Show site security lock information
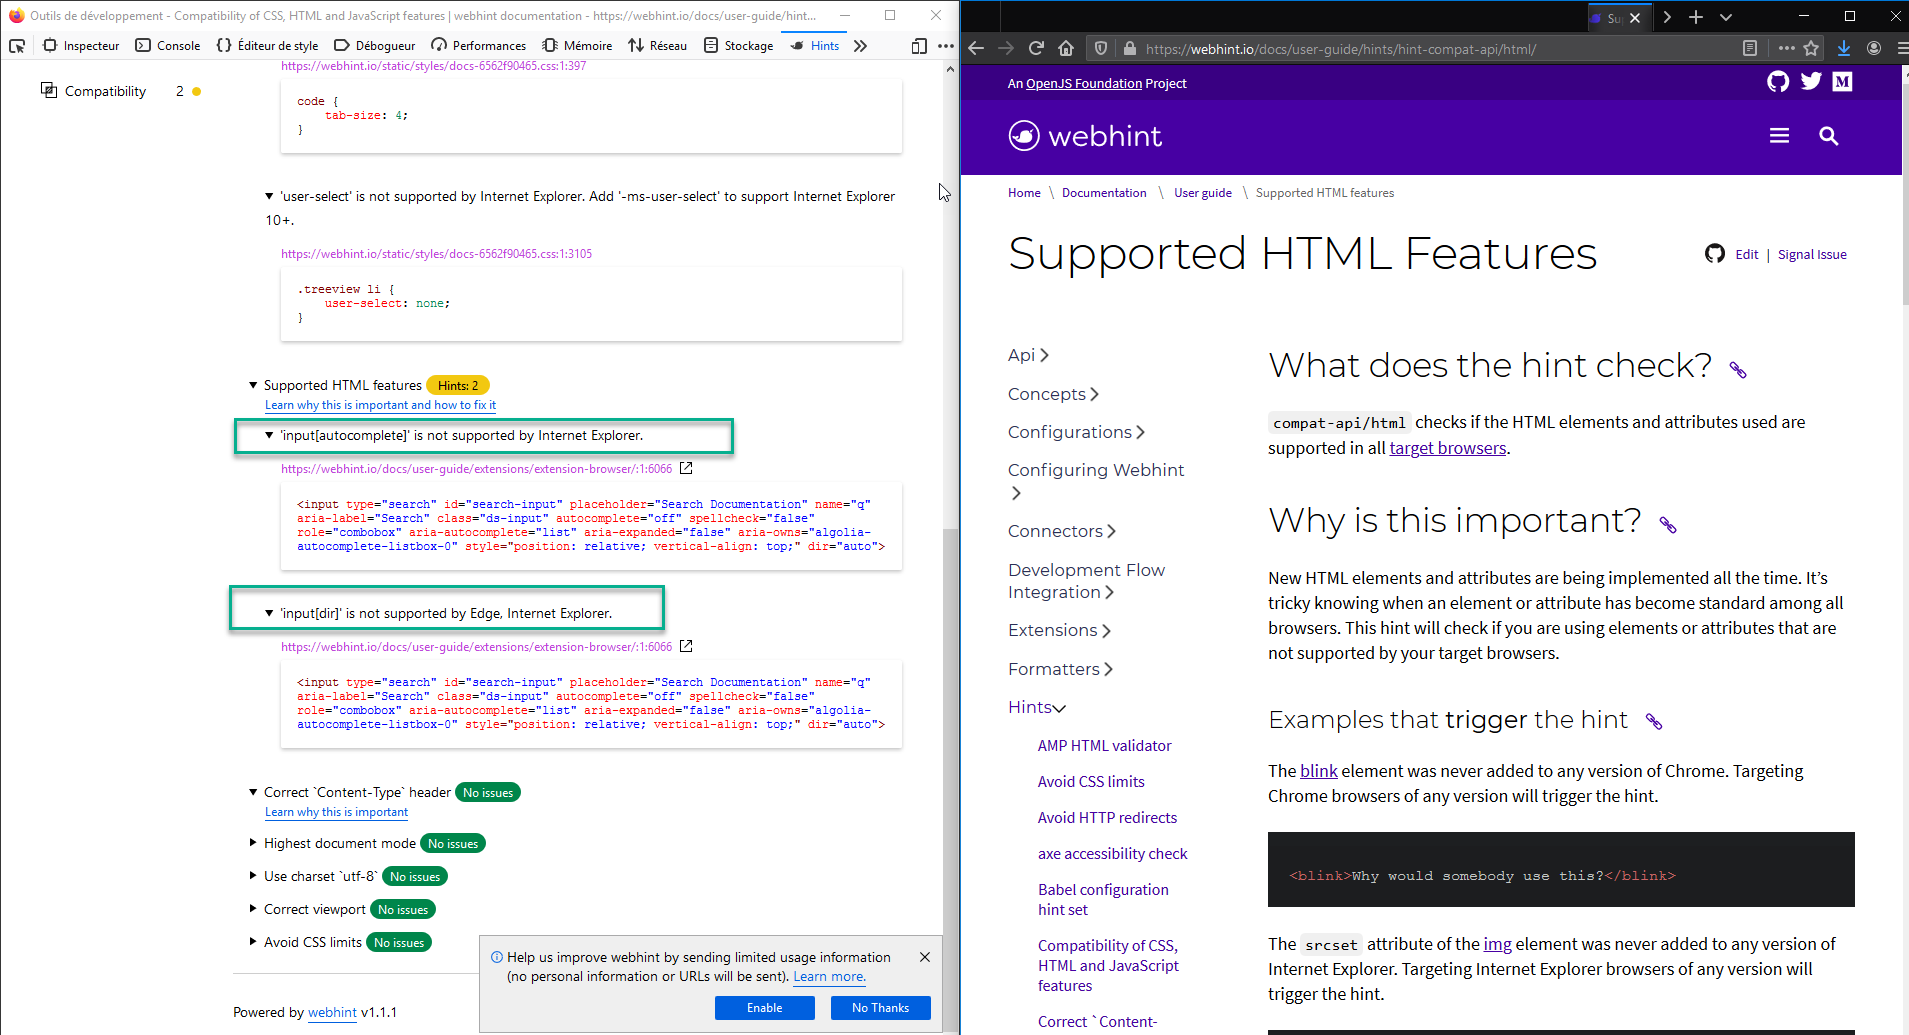The image size is (1909, 1035). 1130,48
